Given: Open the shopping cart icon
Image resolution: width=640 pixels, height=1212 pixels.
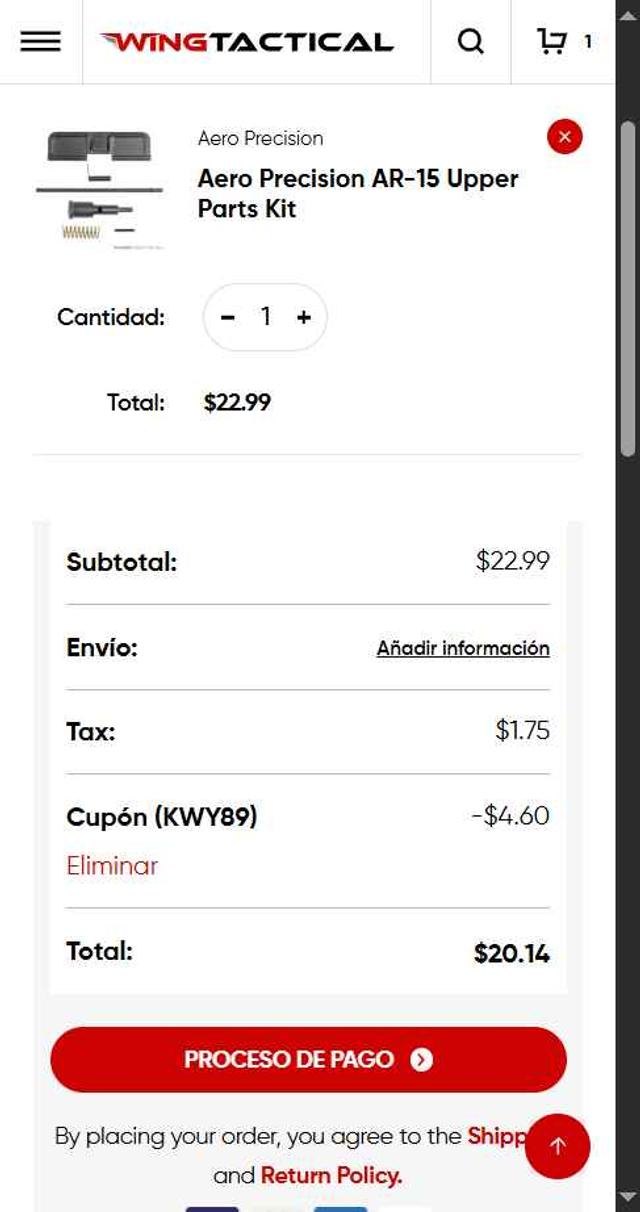Looking at the screenshot, I should [x=553, y=41].
